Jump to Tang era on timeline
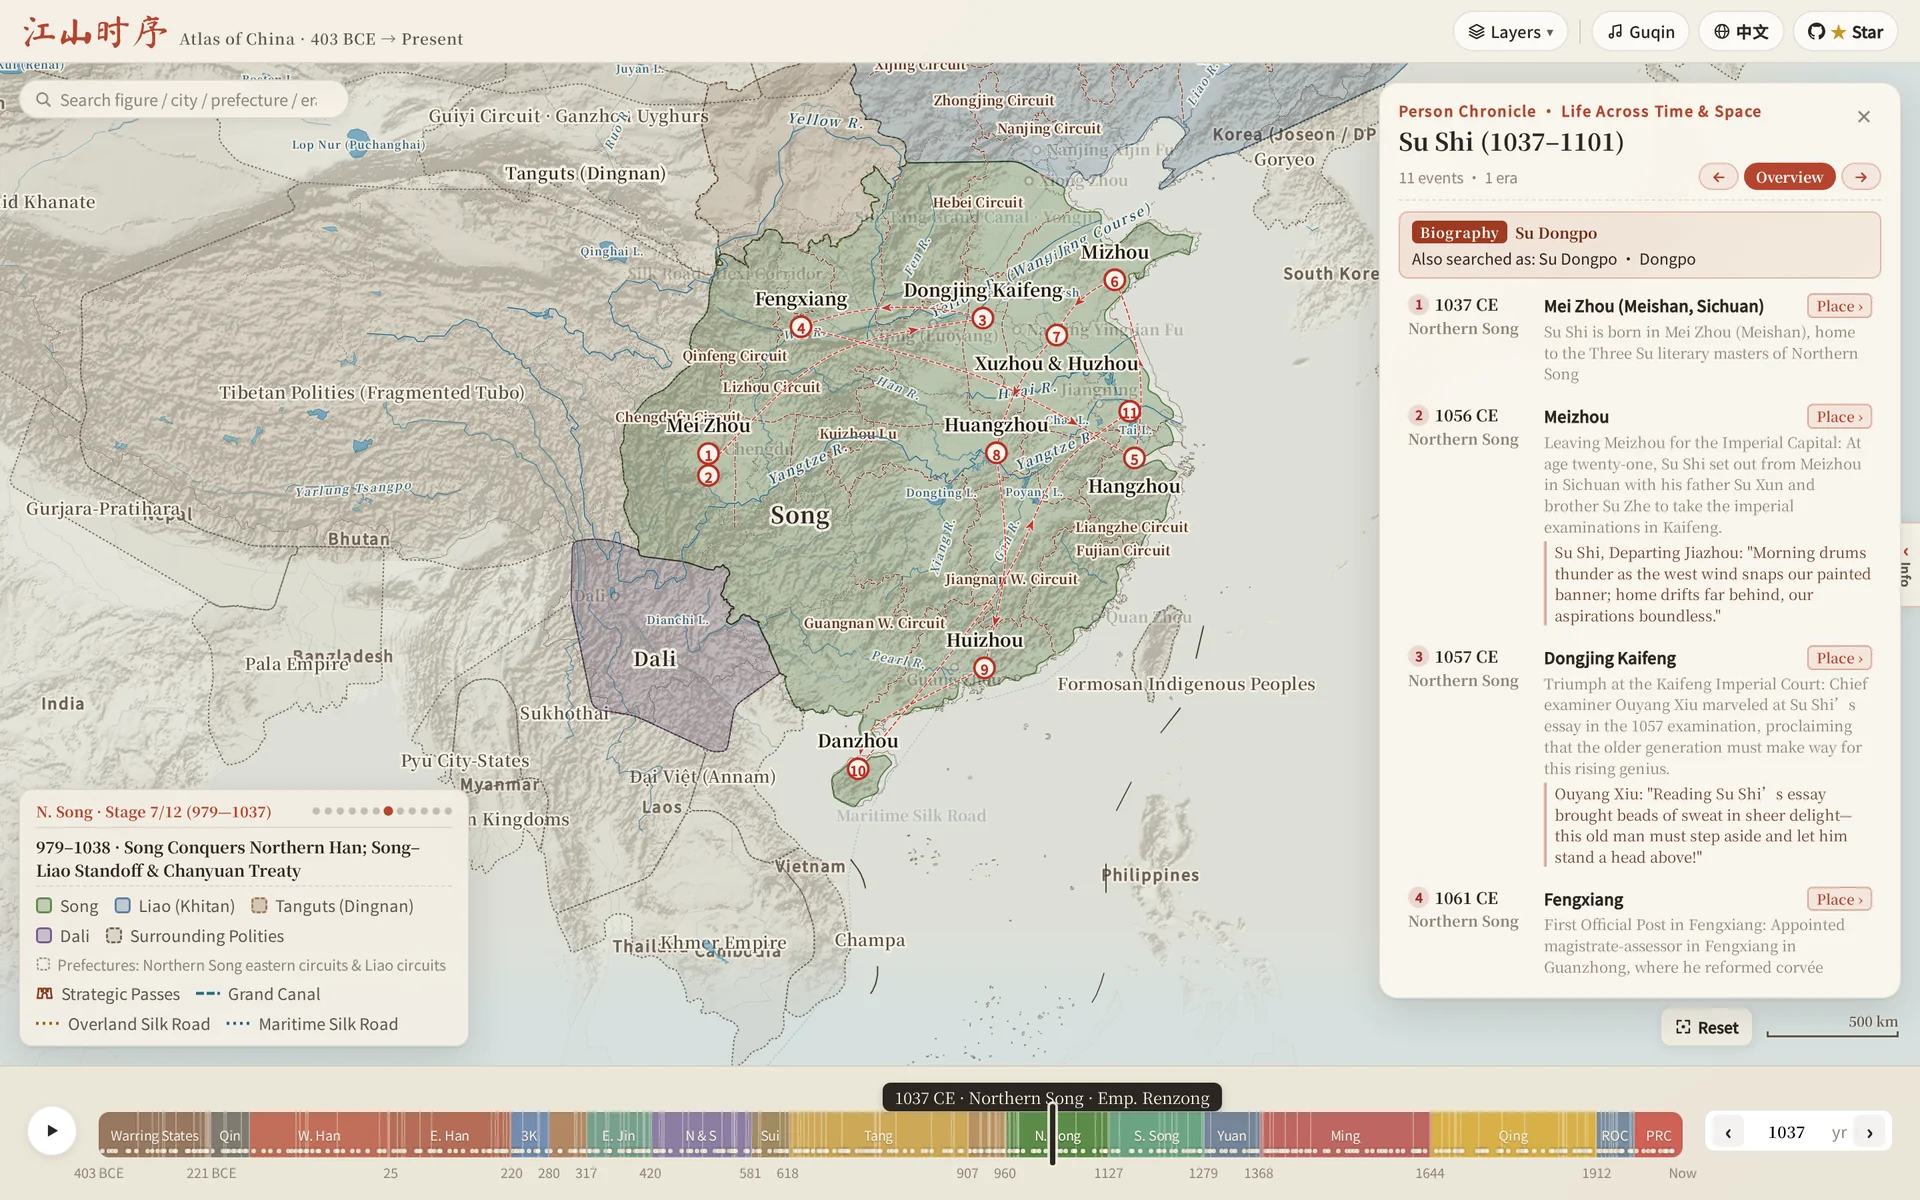This screenshot has width=1920, height=1200. [879, 1135]
